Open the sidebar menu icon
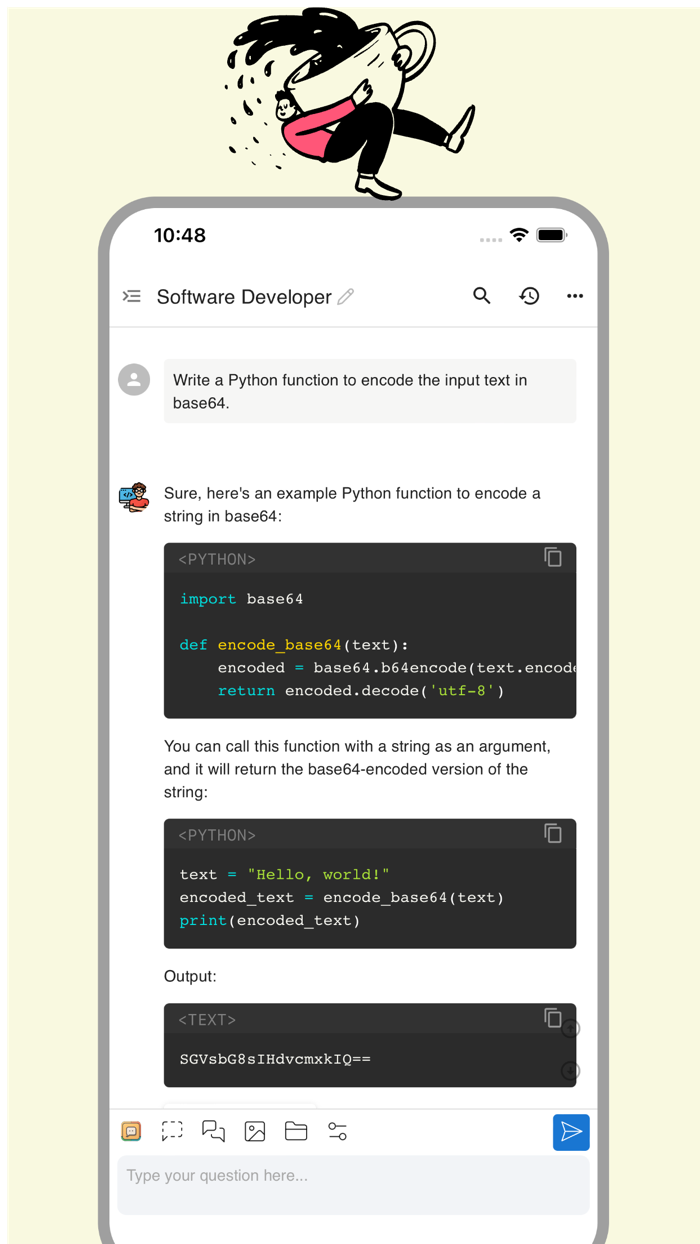The width and height of the screenshot is (700, 1244). point(132,296)
